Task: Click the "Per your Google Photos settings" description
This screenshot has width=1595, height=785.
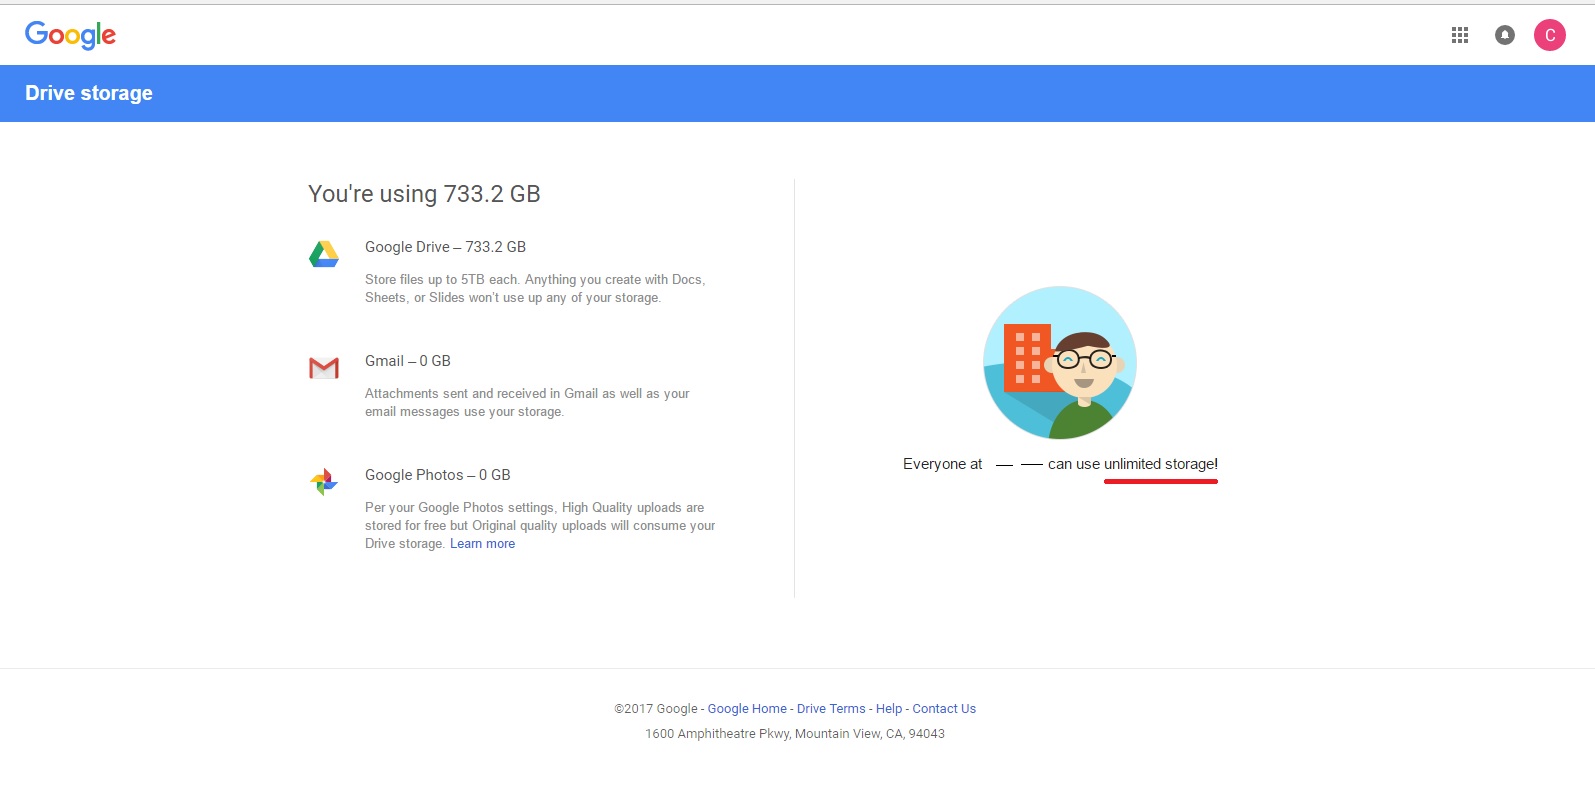Action: pos(540,526)
